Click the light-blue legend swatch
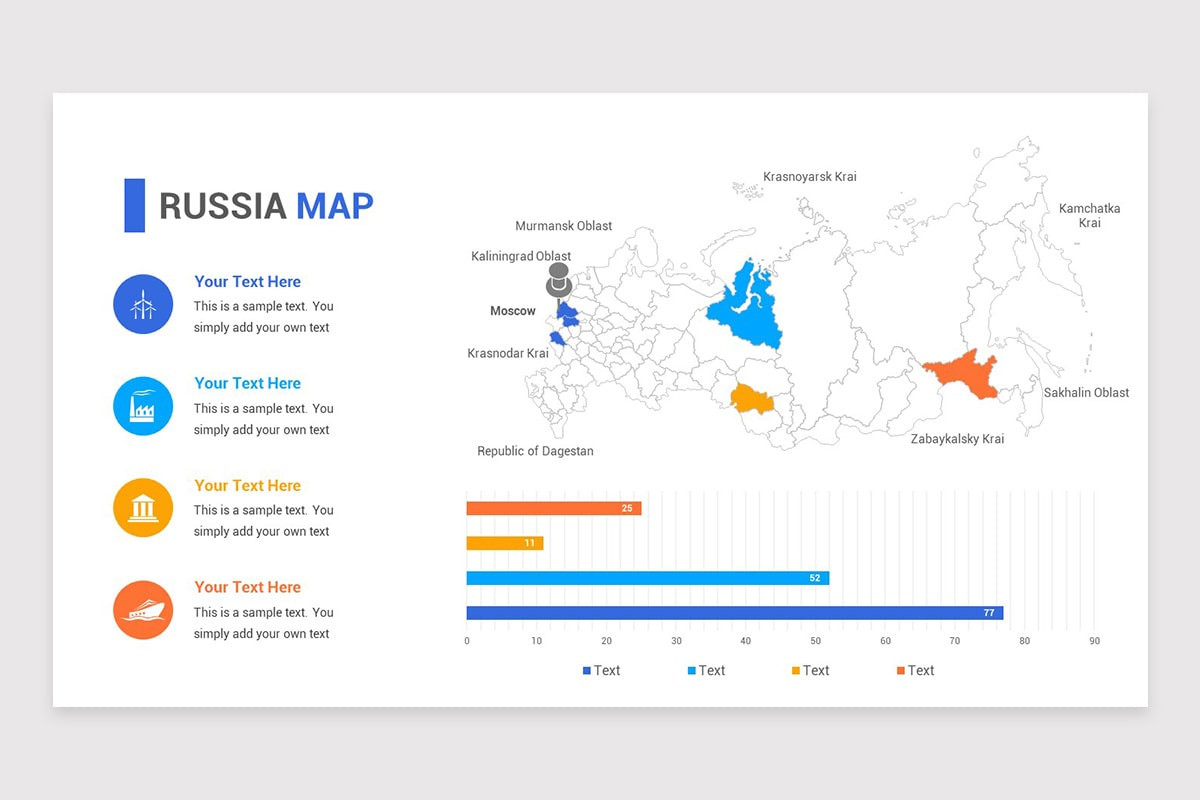The width and height of the screenshot is (1200, 800). tap(692, 671)
